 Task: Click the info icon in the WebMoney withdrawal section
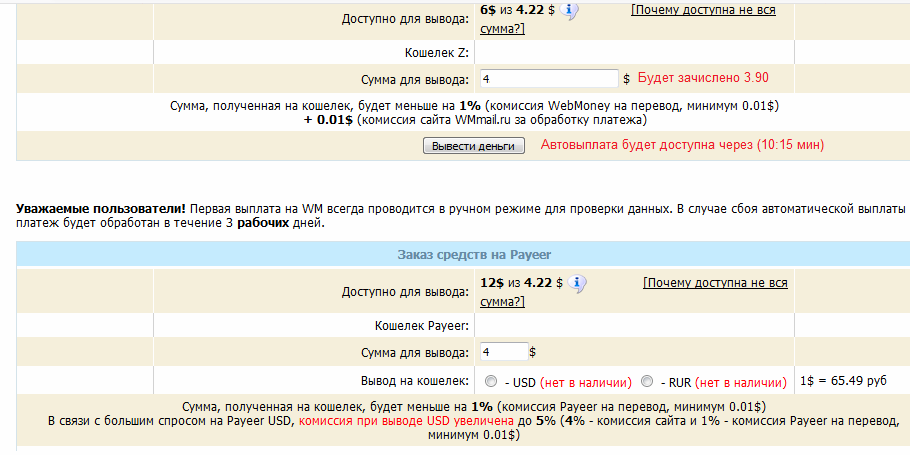[570, 12]
